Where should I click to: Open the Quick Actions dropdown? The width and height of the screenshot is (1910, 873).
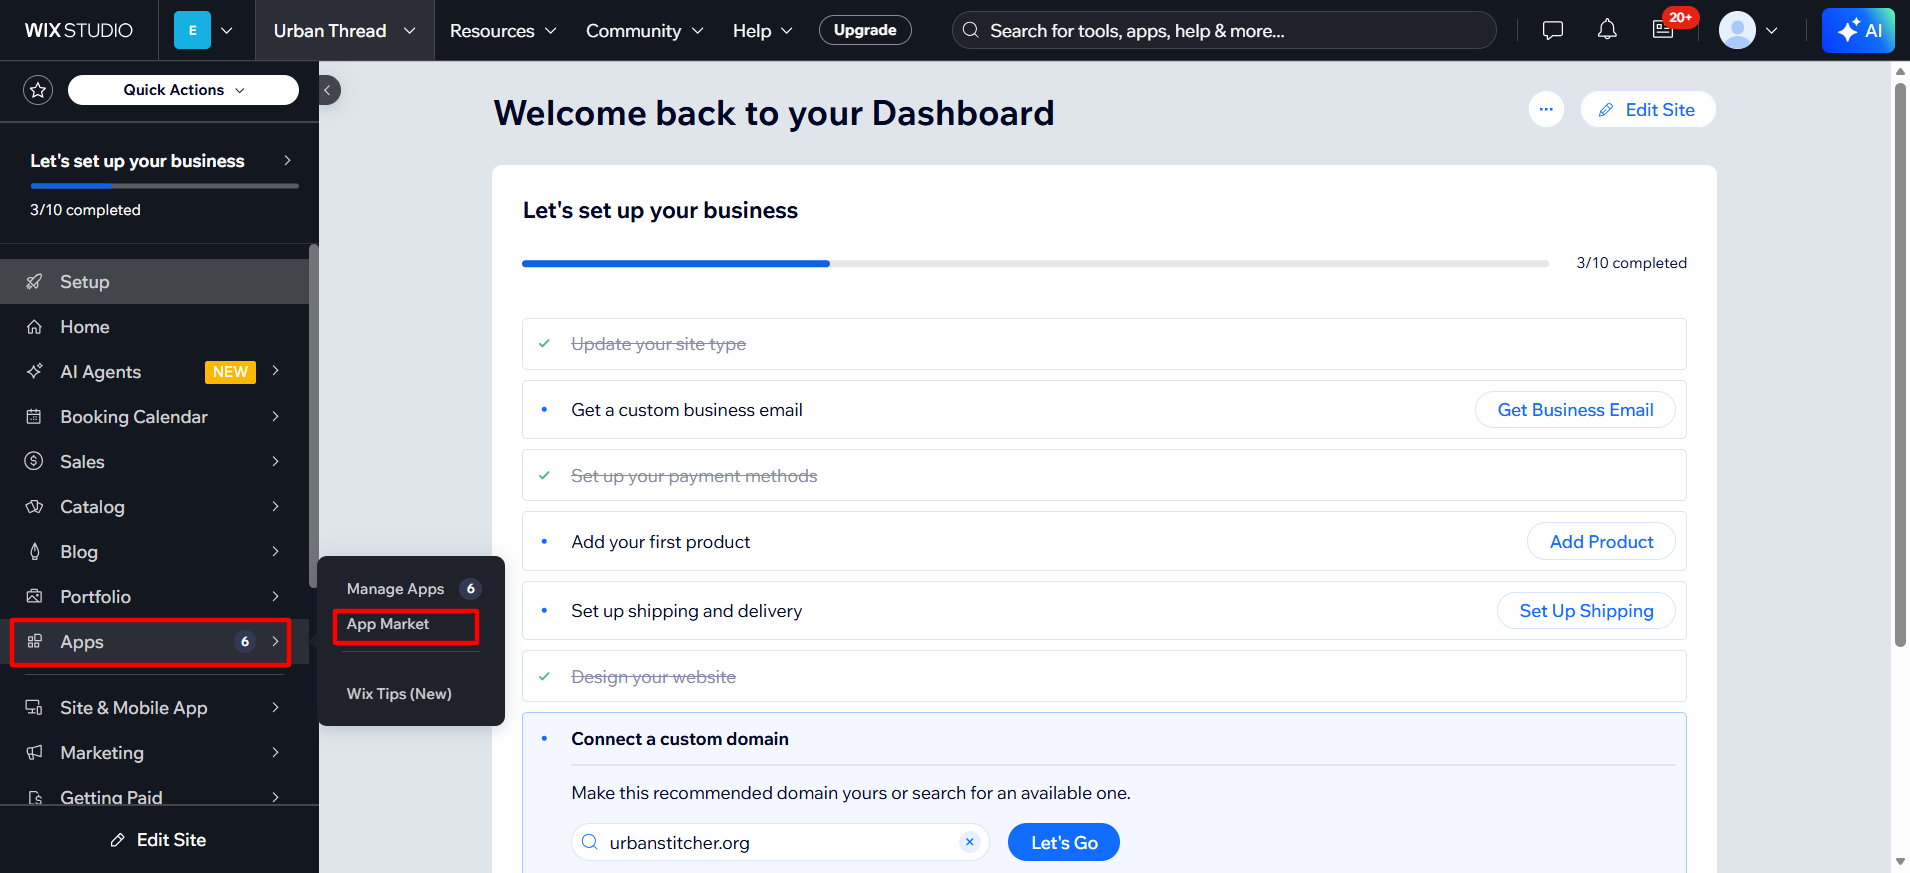(183, 90)
